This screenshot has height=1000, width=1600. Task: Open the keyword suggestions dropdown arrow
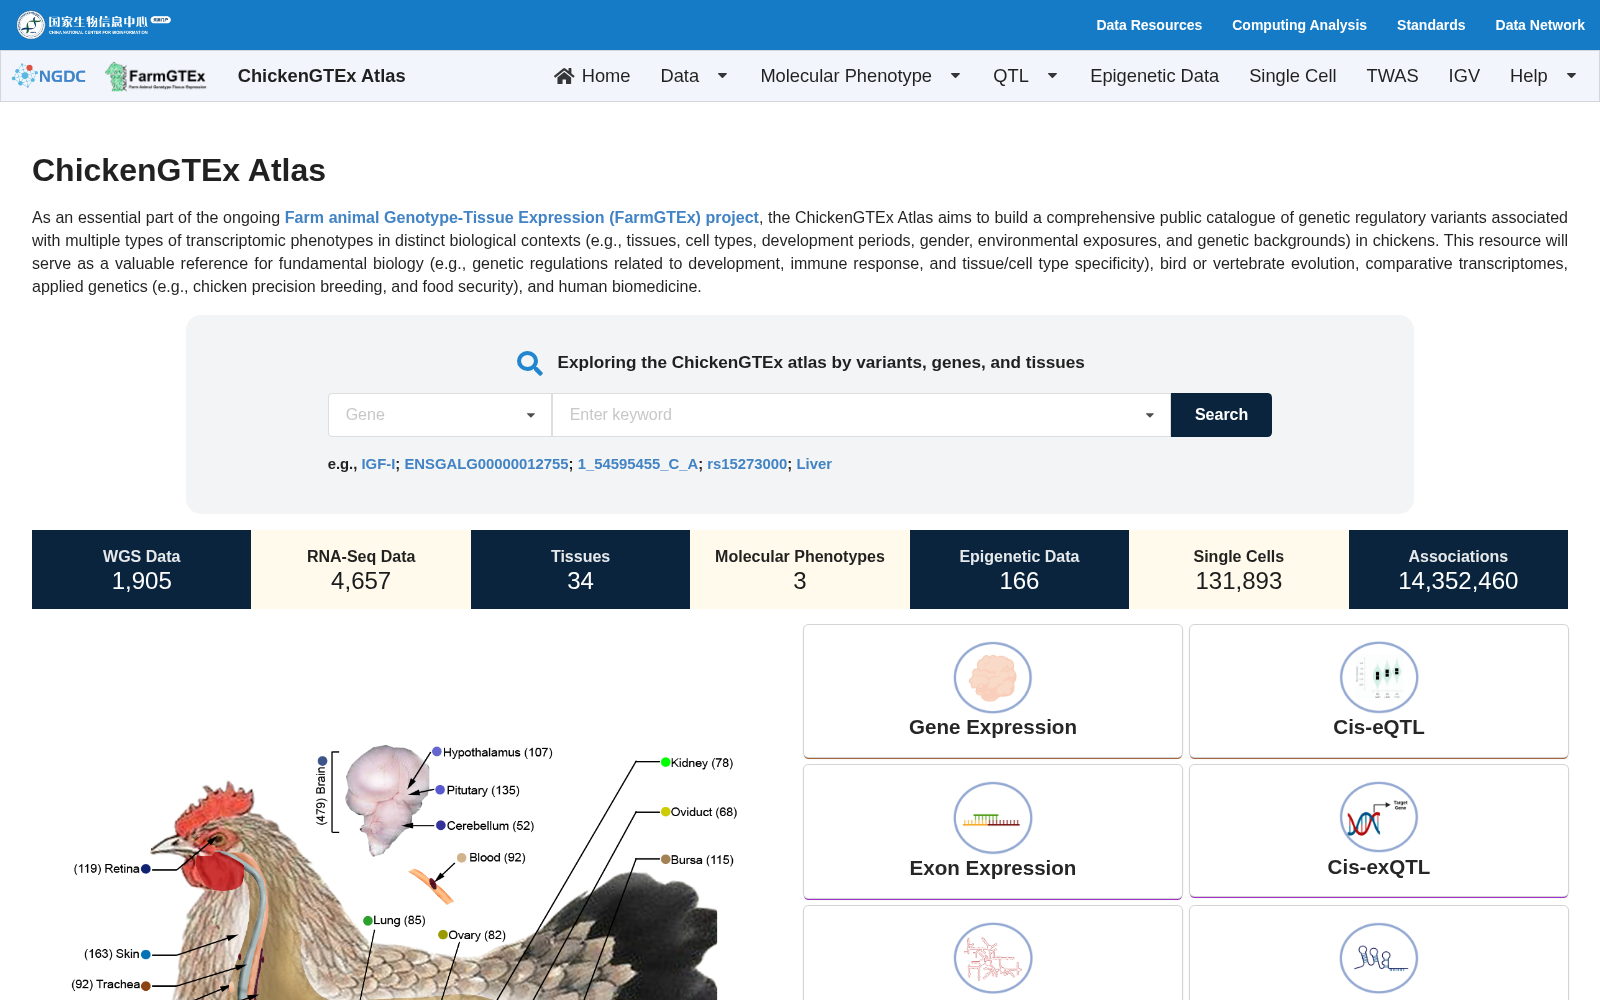pyautogui.click(x=1150, y=415)
